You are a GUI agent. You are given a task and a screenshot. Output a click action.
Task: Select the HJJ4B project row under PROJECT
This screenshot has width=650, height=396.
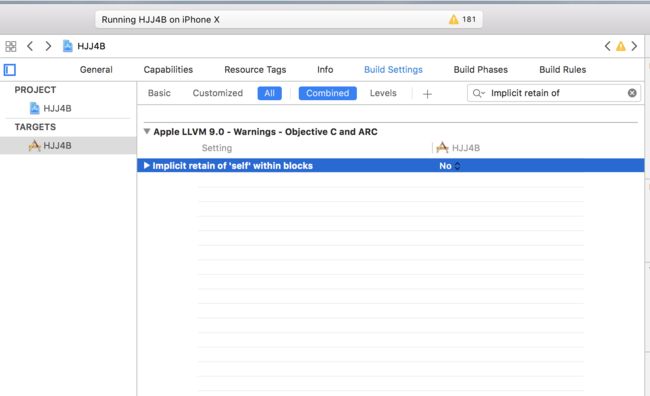coord(68,108)
